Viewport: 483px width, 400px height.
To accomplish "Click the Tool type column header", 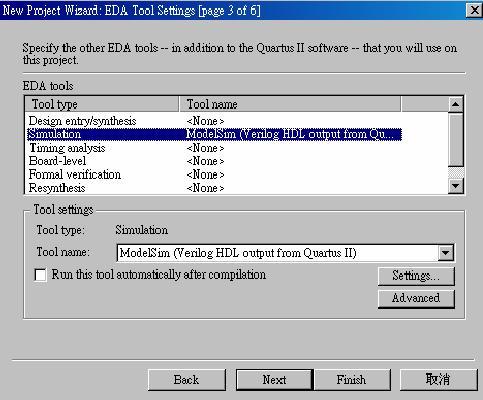I will pos(102,104).
